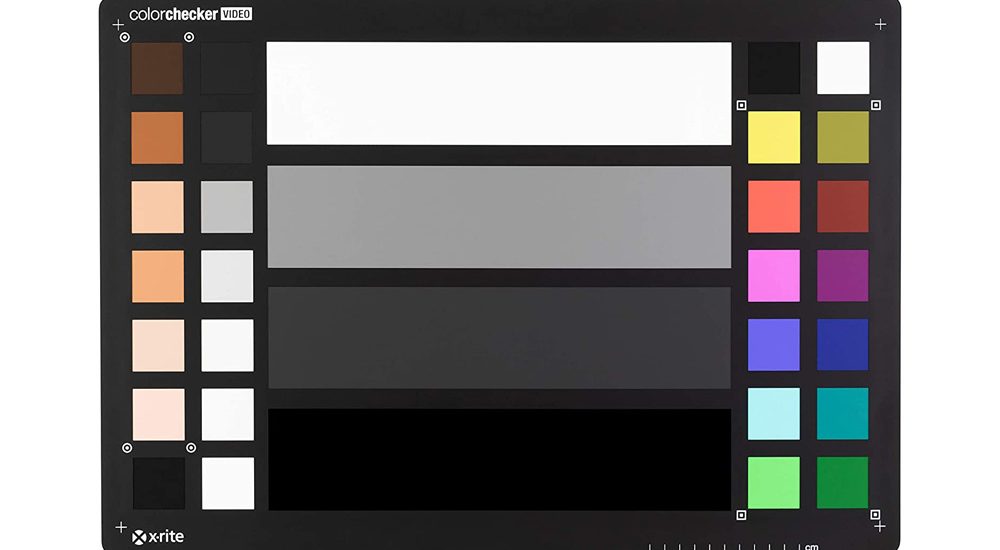1000x550 pixels.
Task: Choose the deep purple color patch
Action: pyautogui.click(x=842, y=276)
